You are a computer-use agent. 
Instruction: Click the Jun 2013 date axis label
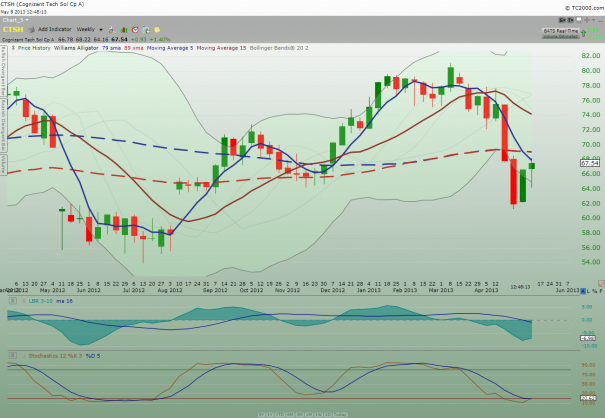[567, 290]
